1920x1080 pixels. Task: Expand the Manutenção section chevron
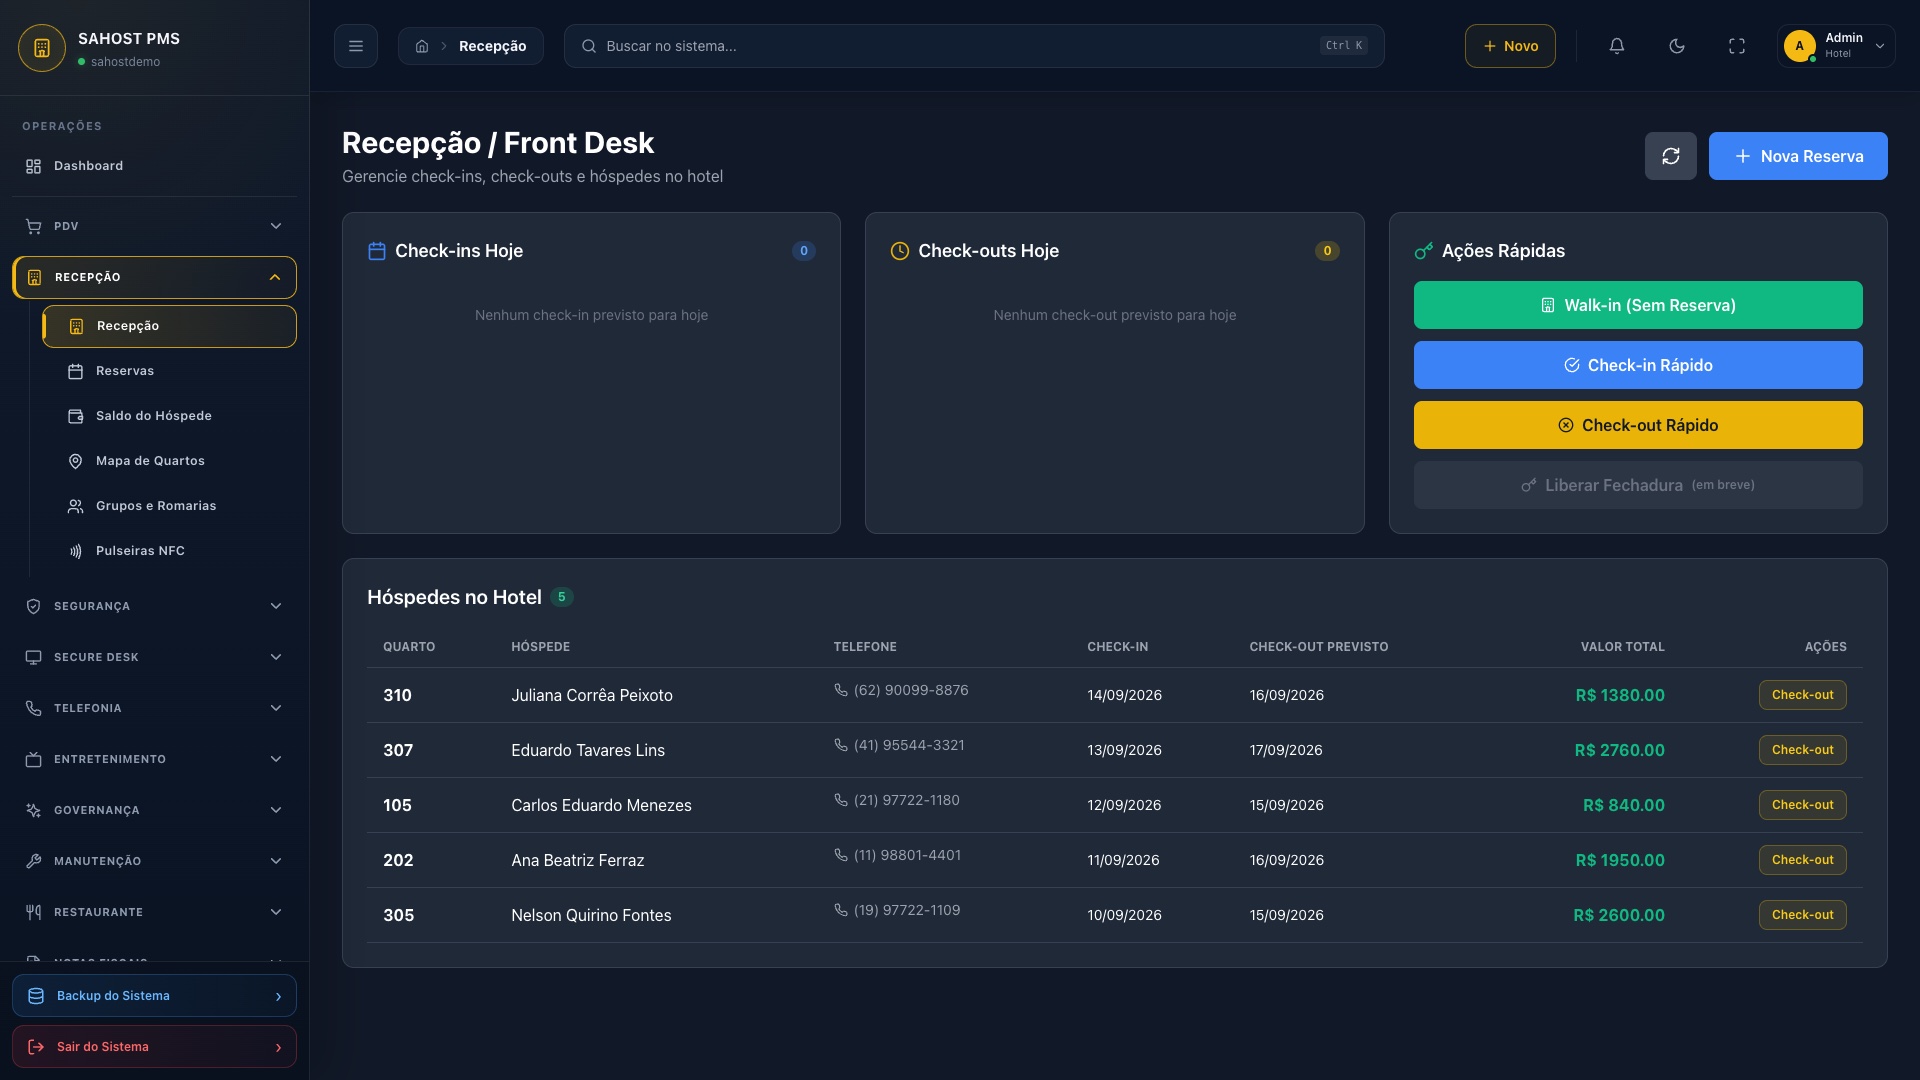[x=276, y=861]
